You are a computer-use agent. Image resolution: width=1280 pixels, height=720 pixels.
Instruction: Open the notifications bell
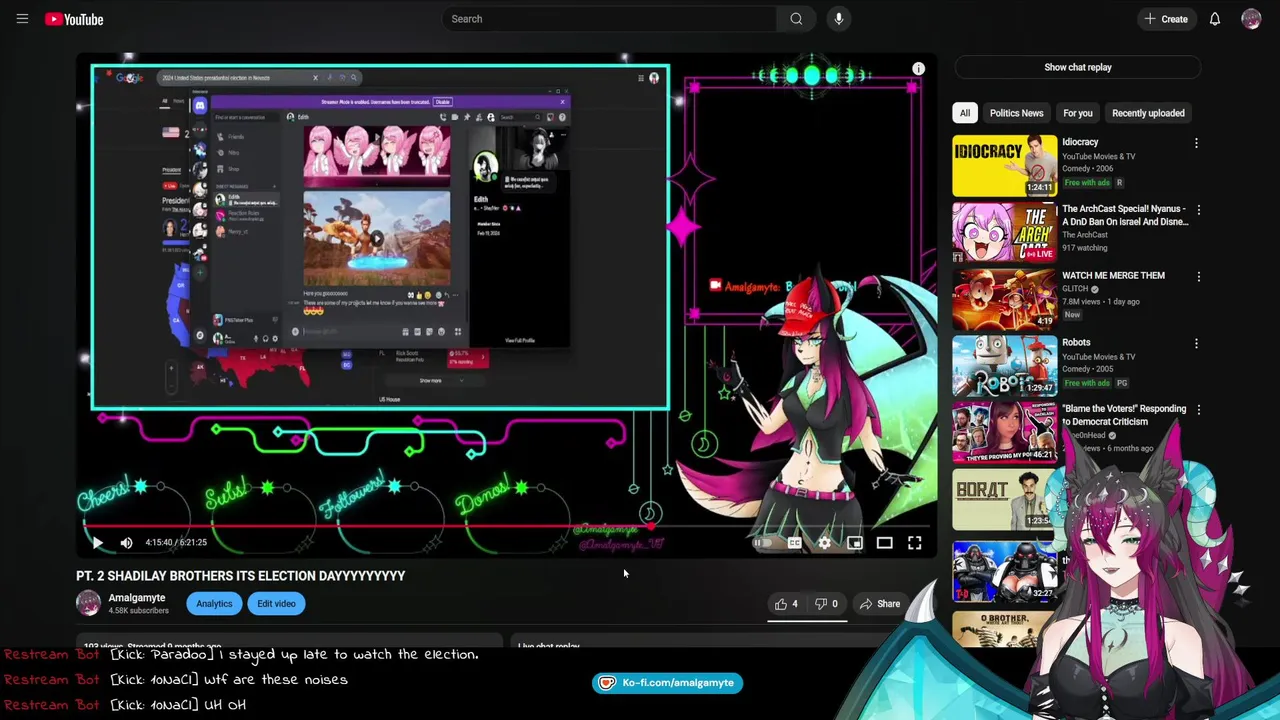(1215, 19)
